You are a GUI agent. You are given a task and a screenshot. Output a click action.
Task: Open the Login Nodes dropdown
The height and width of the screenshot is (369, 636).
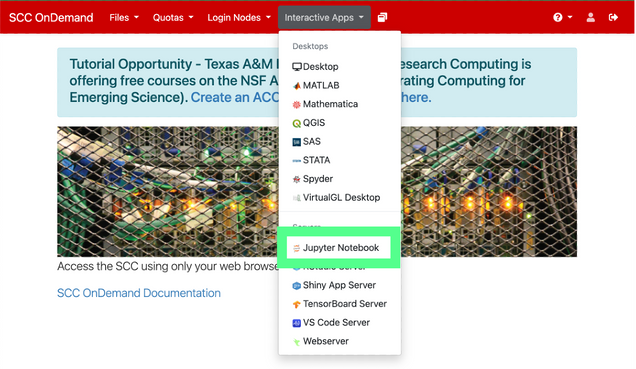(x=239, y=17)
